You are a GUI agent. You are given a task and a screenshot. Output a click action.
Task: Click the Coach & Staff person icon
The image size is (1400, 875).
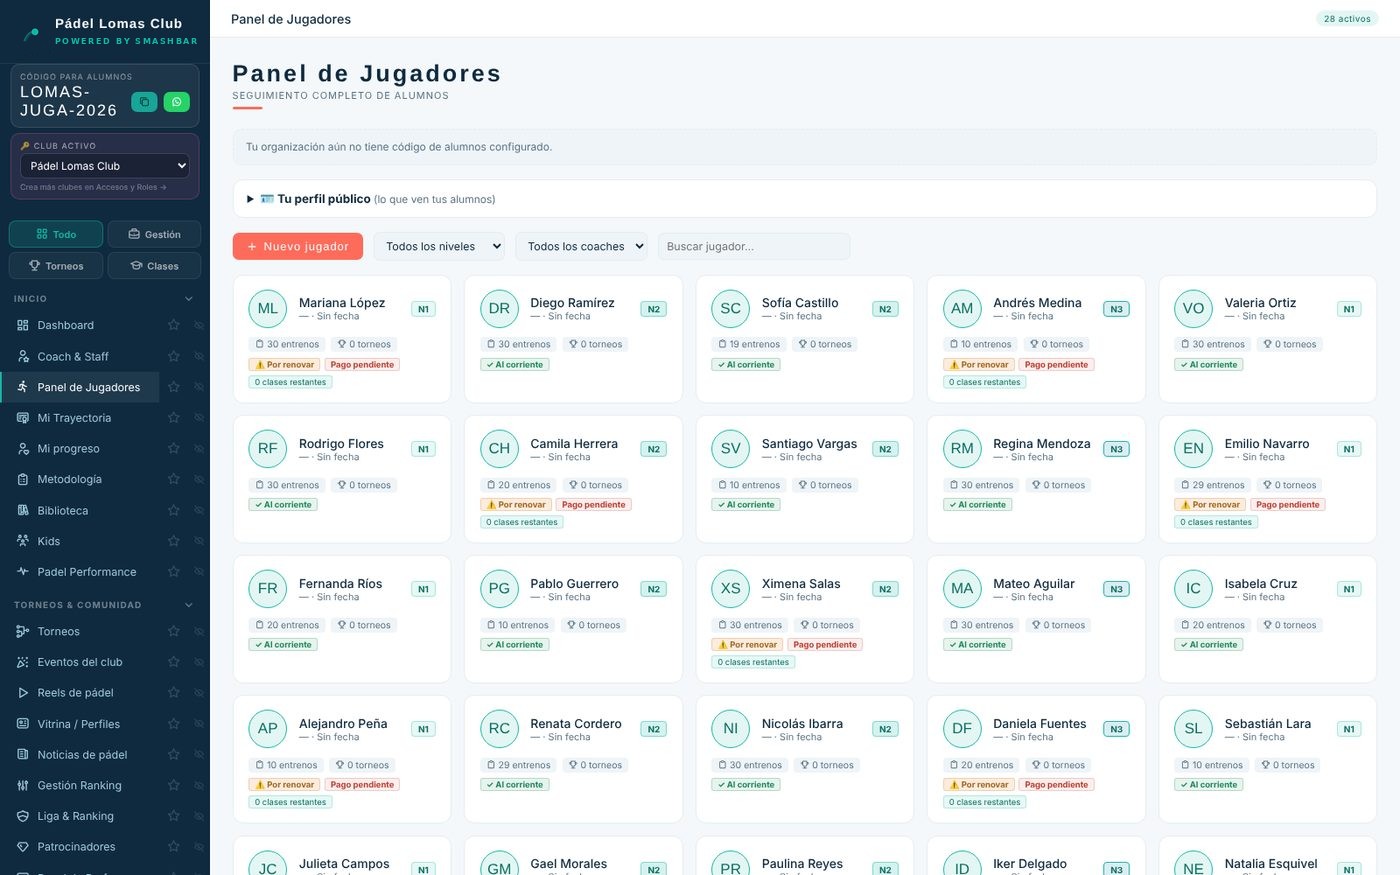click(23, 356)
